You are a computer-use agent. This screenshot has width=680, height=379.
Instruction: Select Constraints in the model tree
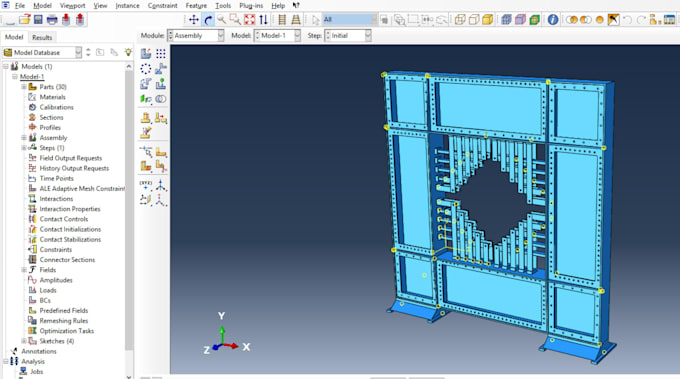(x=56, y=249)
